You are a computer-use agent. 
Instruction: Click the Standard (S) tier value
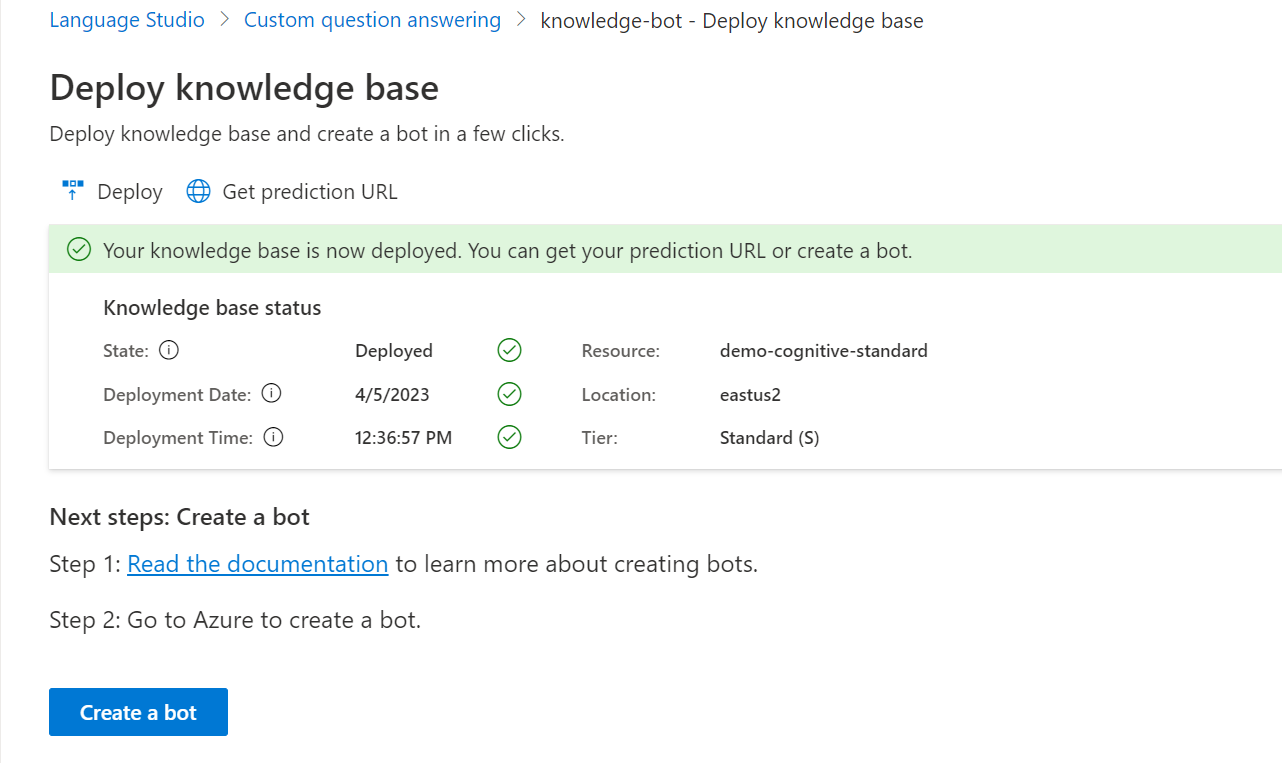(769, 438)
